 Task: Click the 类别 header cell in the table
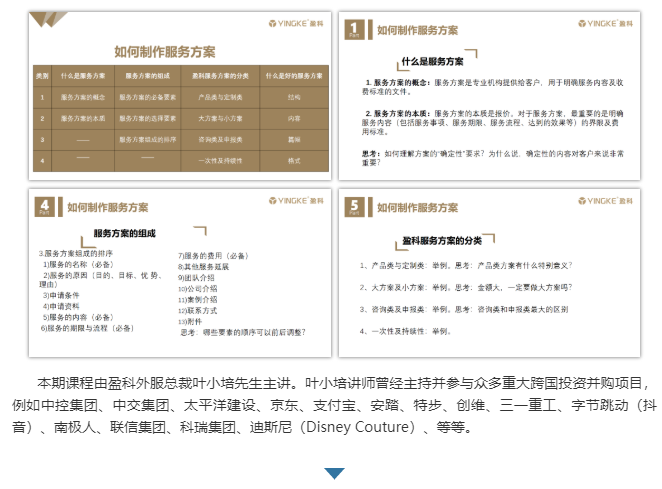point(42,75)
